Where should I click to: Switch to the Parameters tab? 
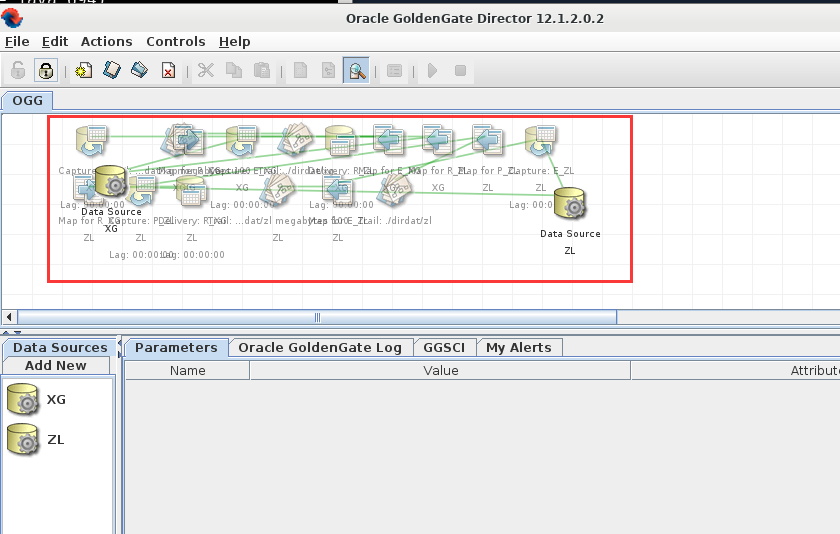pos(176,348)
